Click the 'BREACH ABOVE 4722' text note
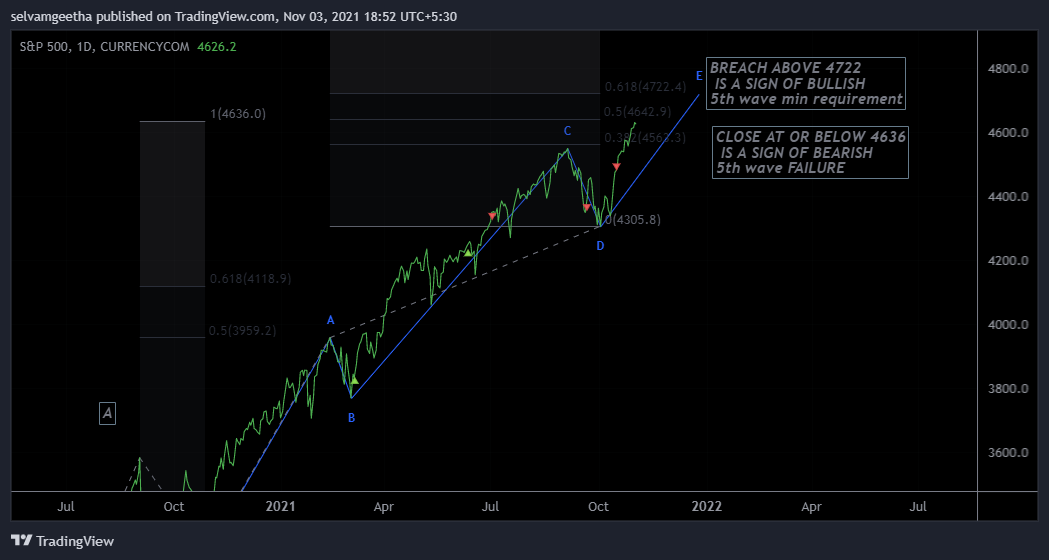 click(806, 84)
